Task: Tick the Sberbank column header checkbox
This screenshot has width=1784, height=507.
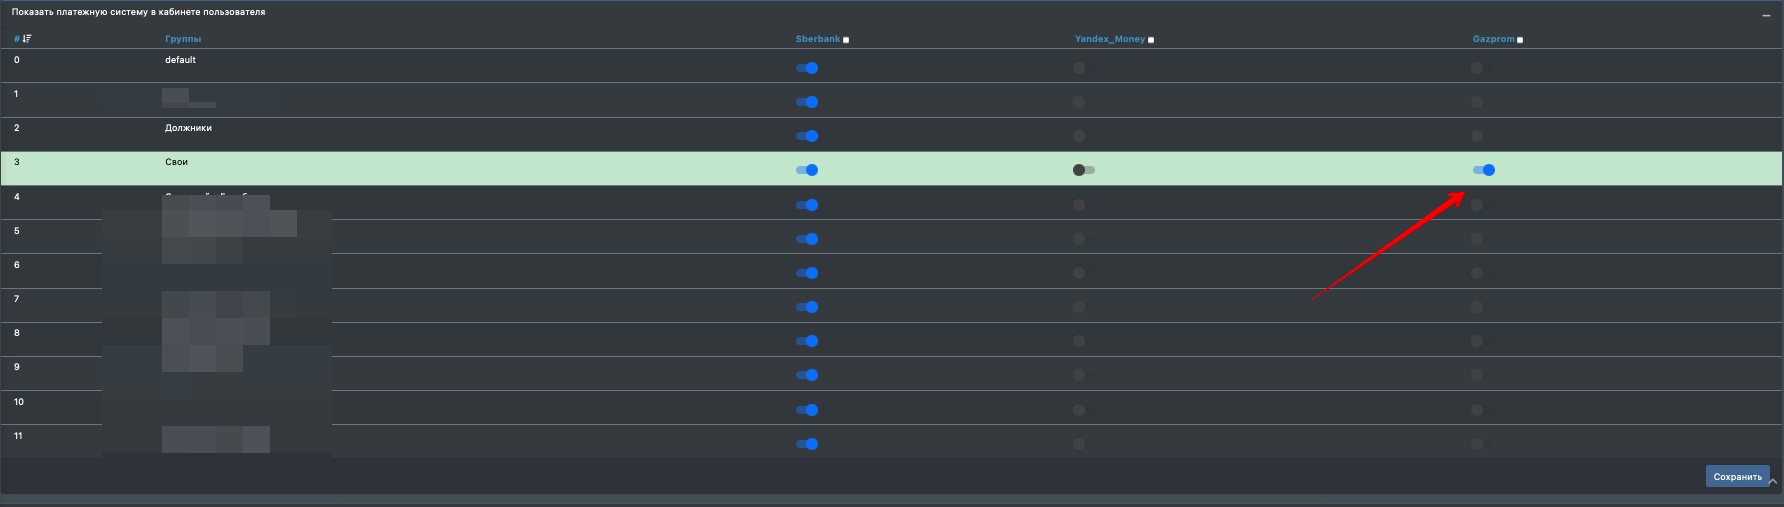Action: tap(846, 40)
